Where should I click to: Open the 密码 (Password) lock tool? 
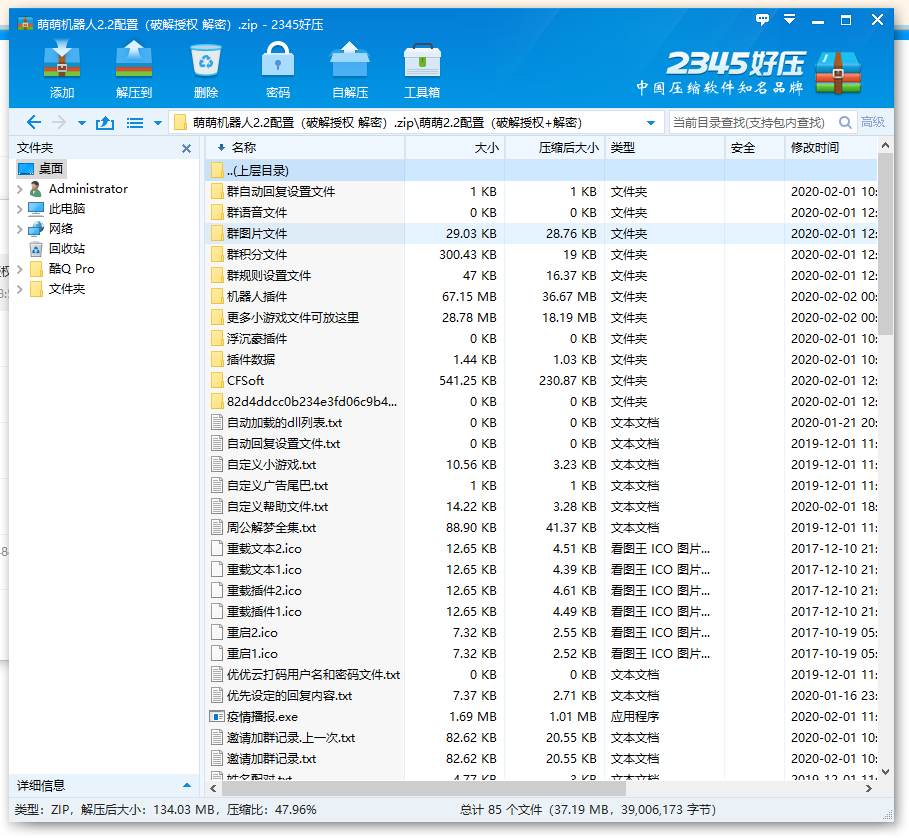[x=277, y=63]
